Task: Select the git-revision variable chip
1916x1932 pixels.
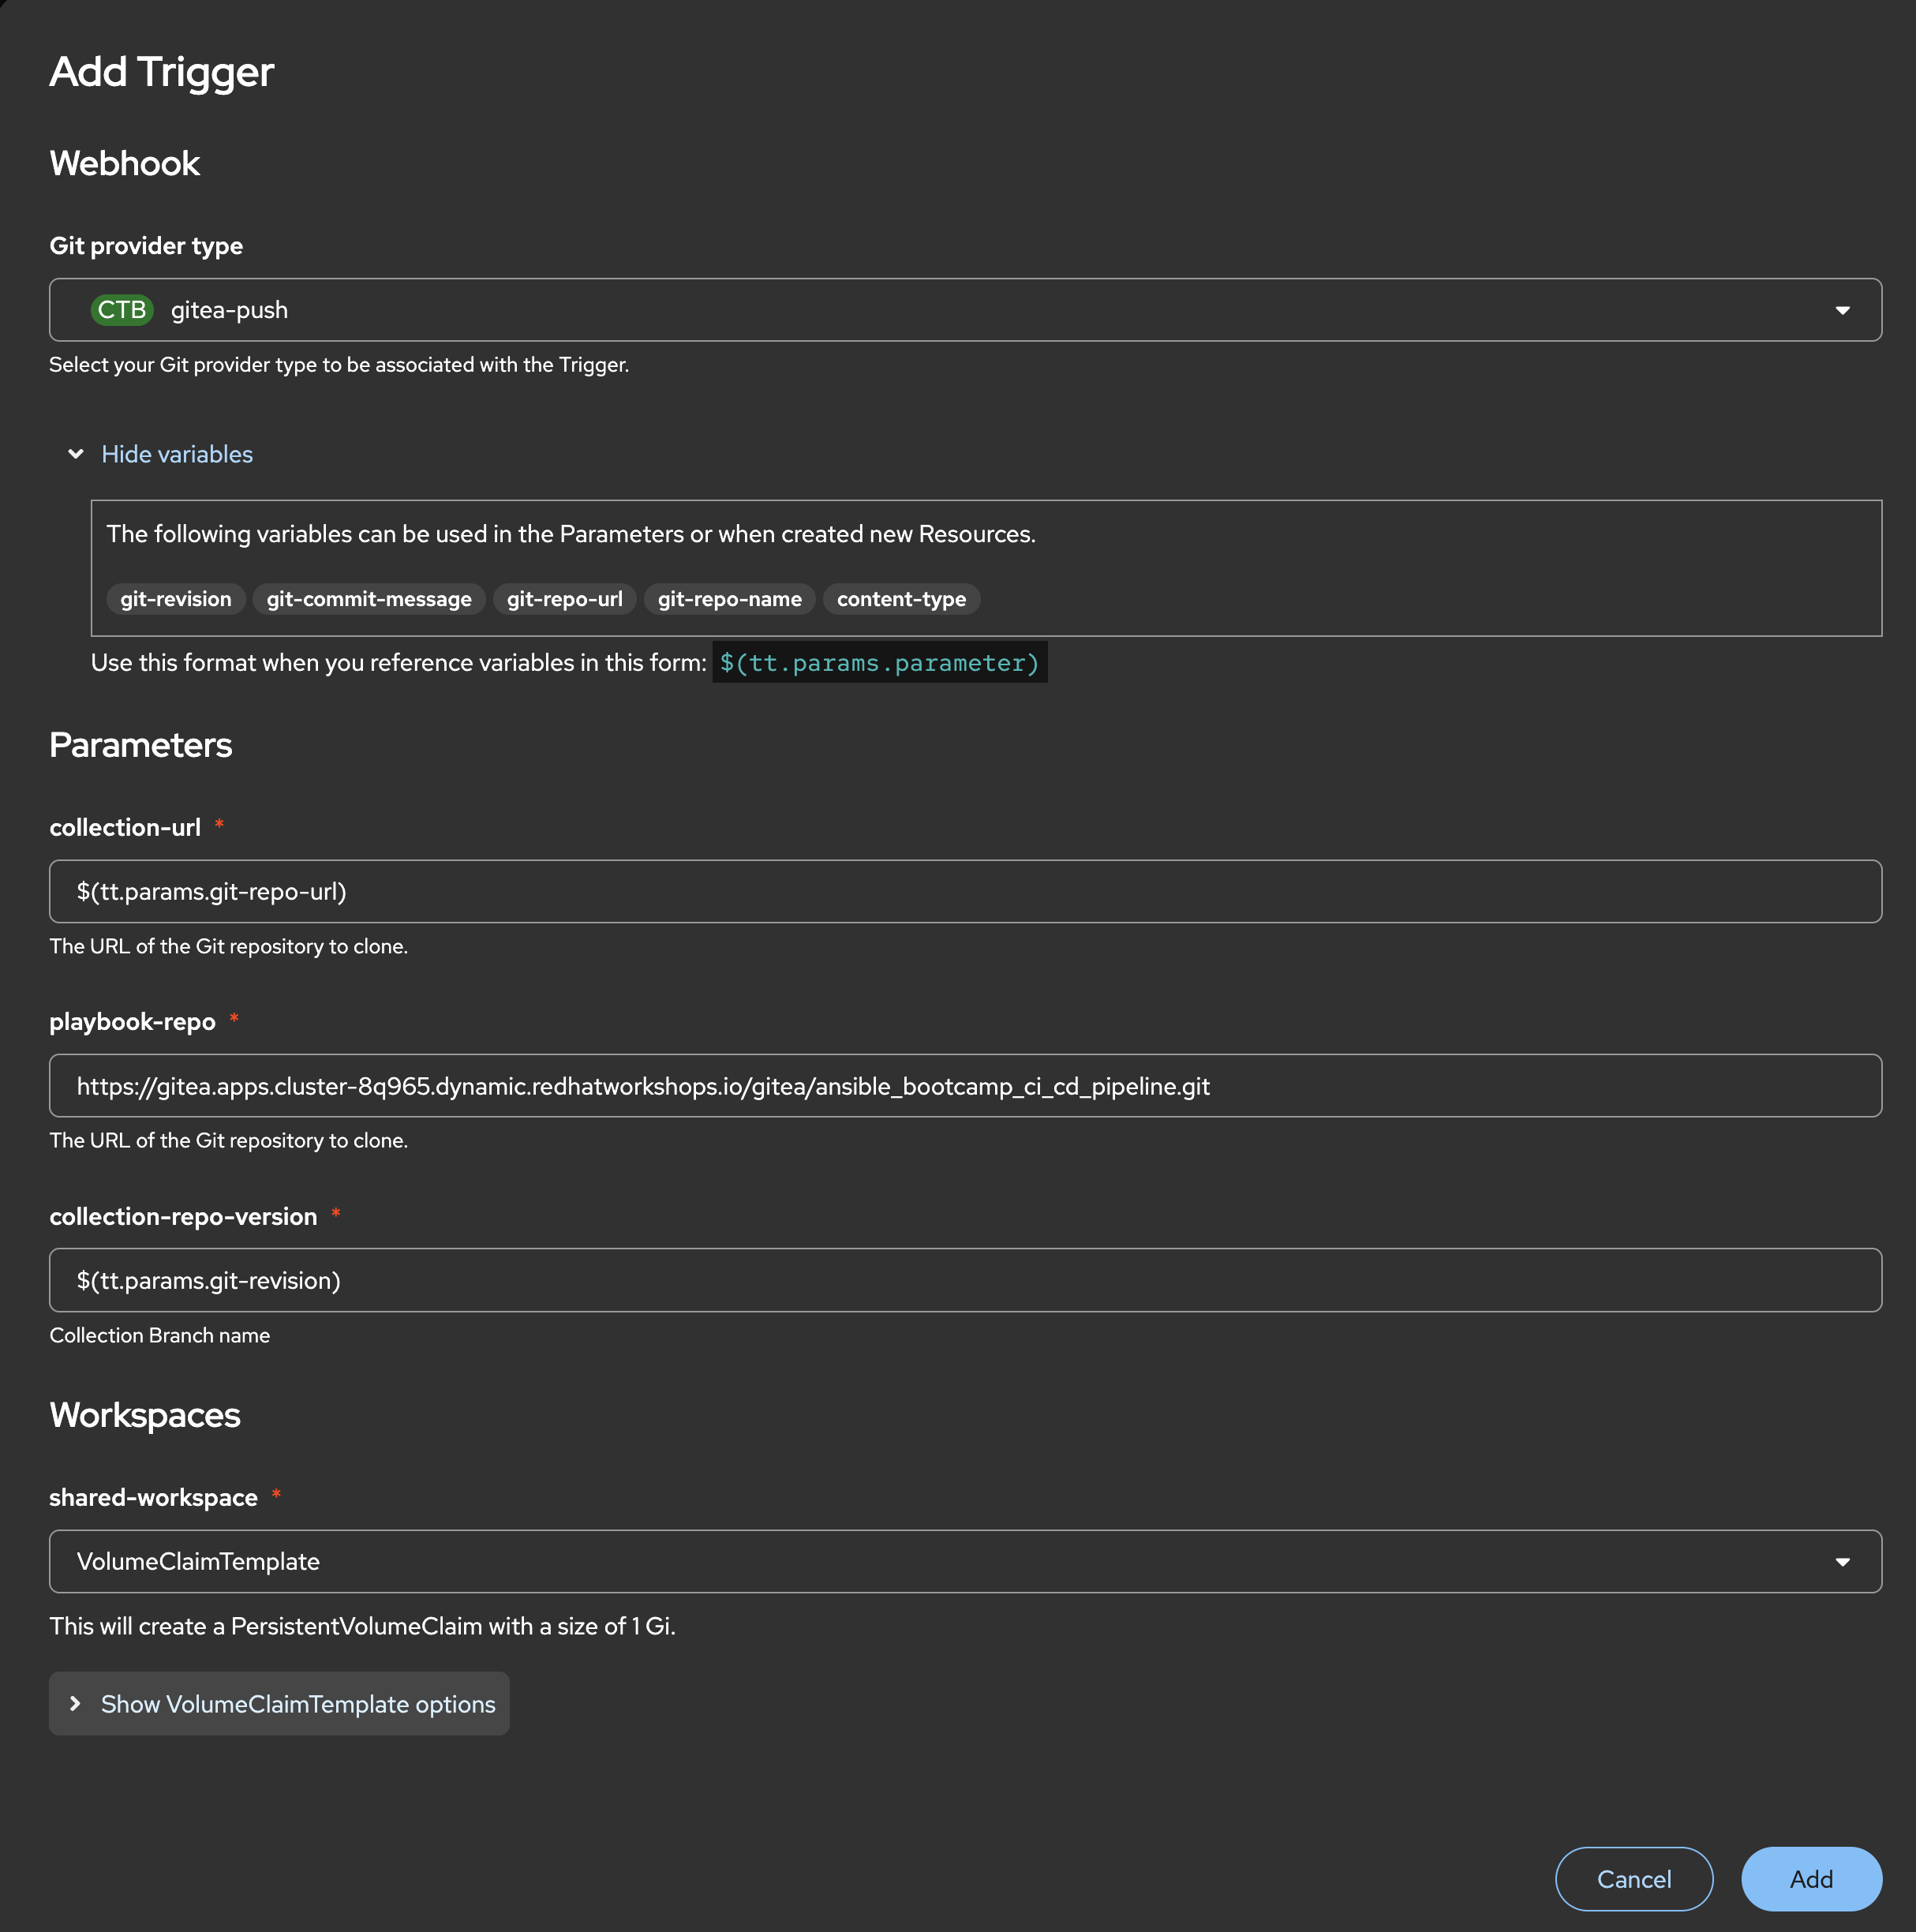Action: click(176, 599)
